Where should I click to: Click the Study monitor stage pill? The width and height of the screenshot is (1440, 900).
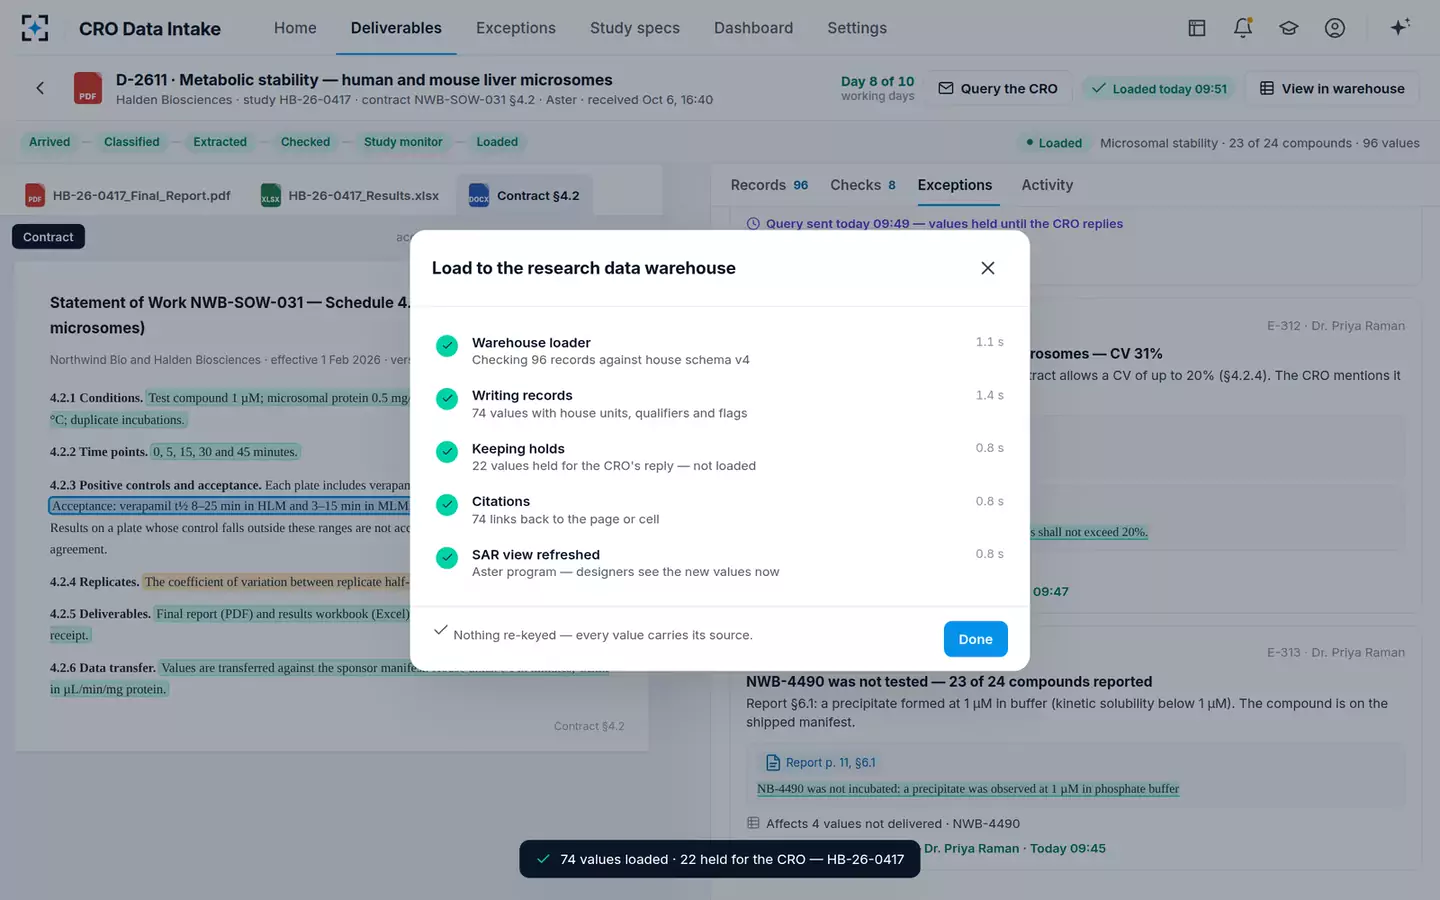point(403,142)
